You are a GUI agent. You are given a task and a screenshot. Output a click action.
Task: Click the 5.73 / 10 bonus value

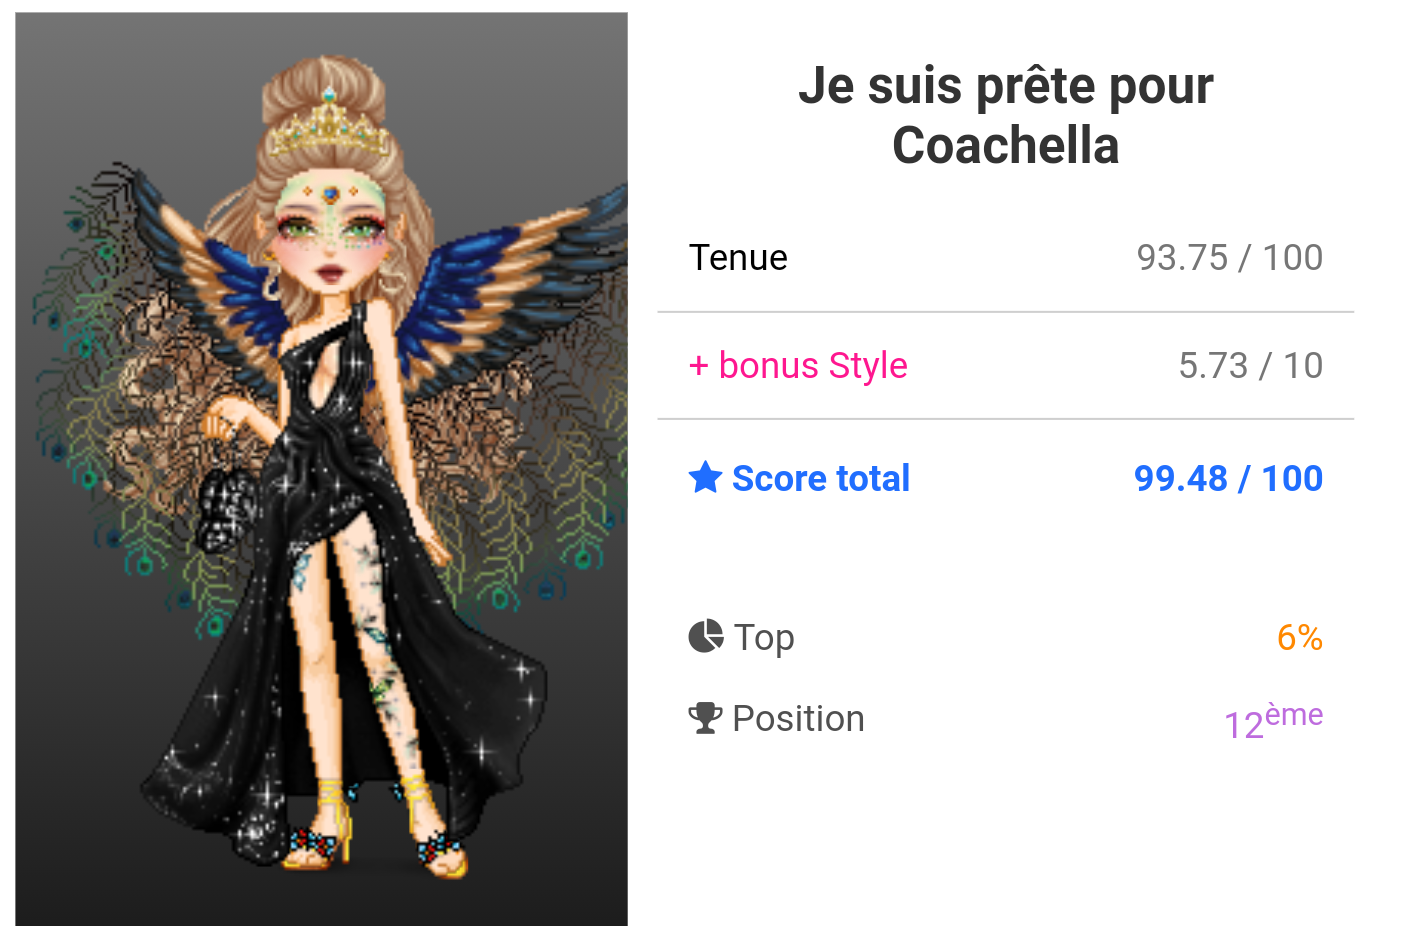coord(1250,366)
